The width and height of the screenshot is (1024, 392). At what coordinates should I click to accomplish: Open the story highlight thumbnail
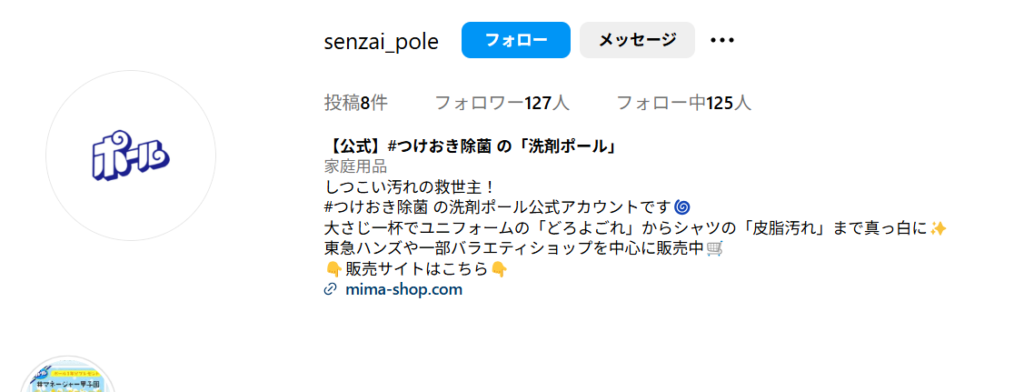pos(68,374)
